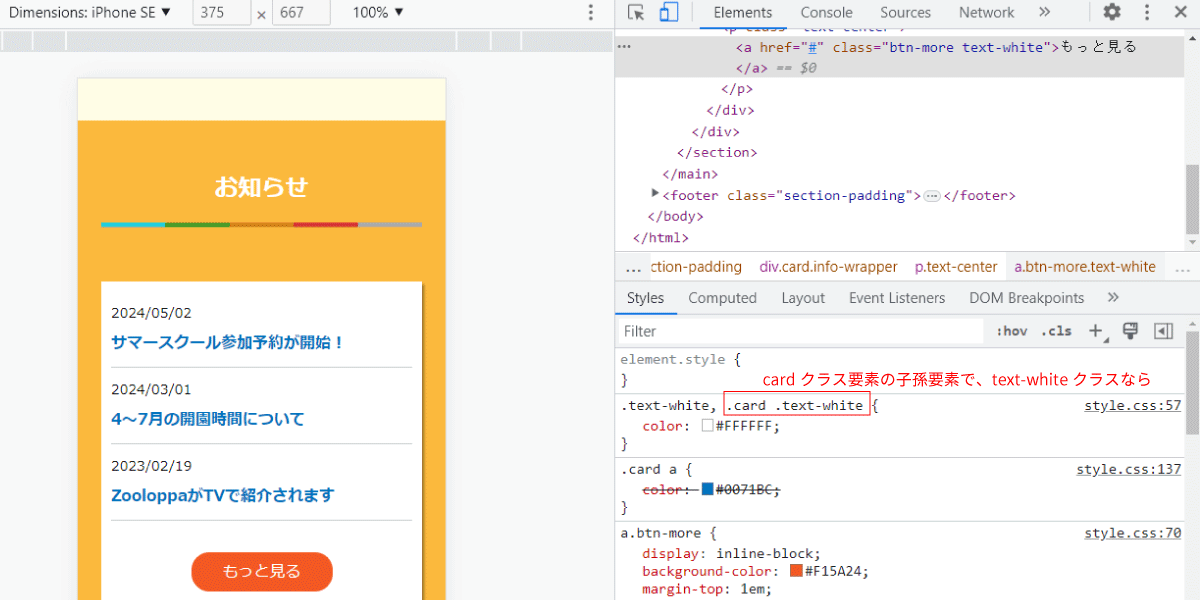The height and width of the screenshot is (600, 1200).
Task: Switch to the Elements tab
Action: 743,12
